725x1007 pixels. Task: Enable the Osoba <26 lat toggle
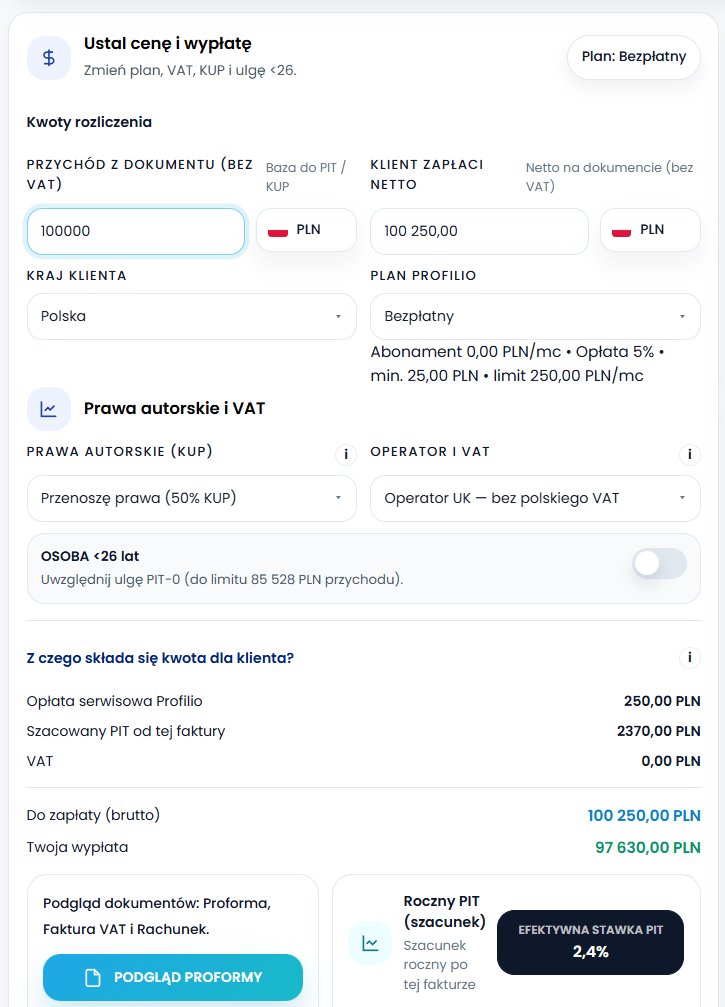pyautogui.click(x=659, y=564)
